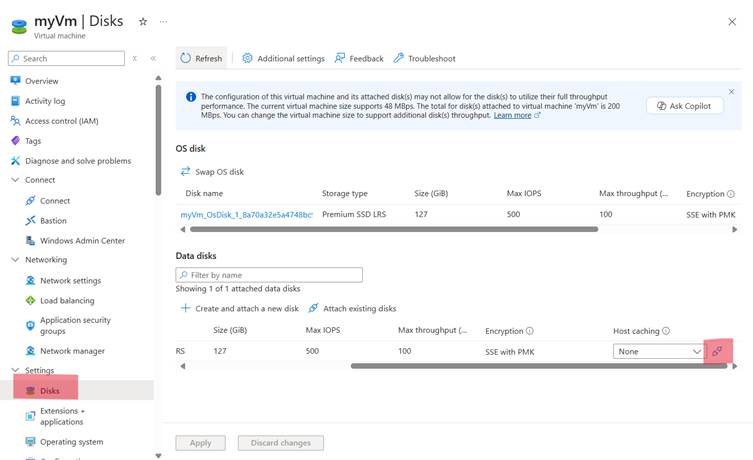This screenshot has height=460, width=753.
Task: Open Activity log in sidebar
Action: 45,101
